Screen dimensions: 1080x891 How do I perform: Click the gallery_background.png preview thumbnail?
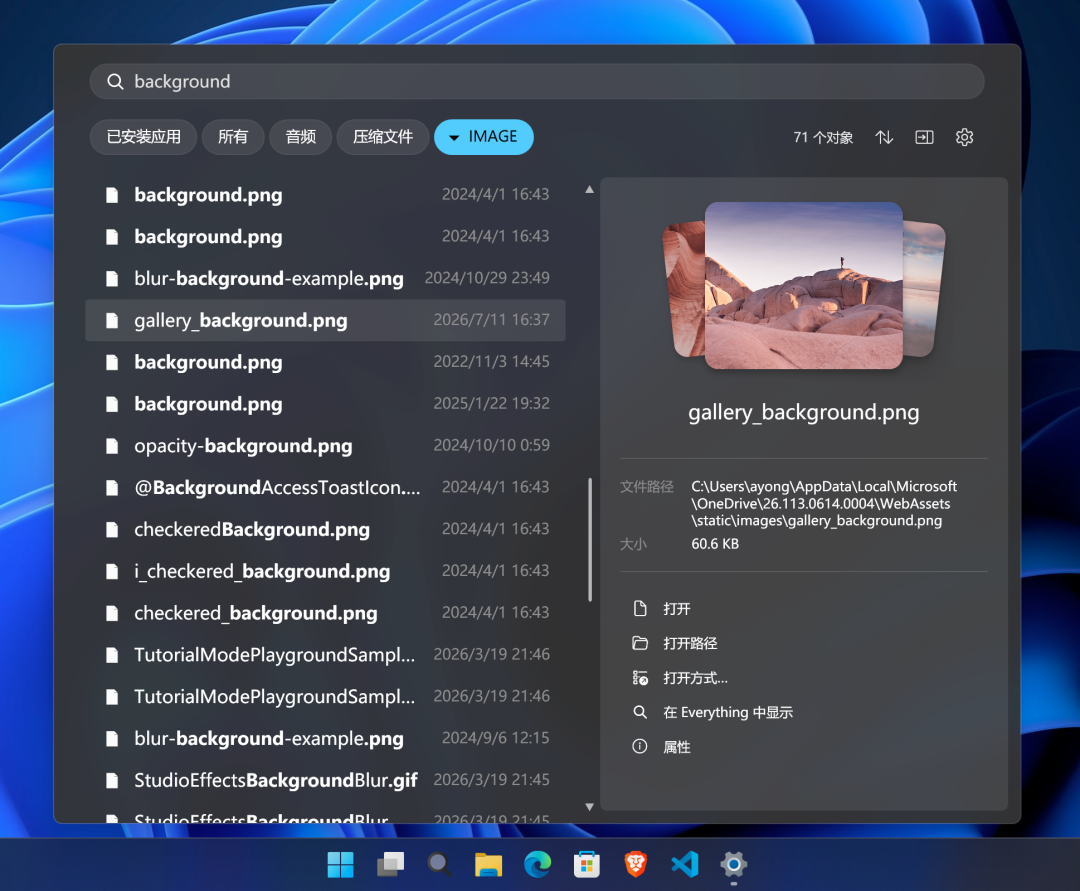pyautogui.click(x=804, y=285)
